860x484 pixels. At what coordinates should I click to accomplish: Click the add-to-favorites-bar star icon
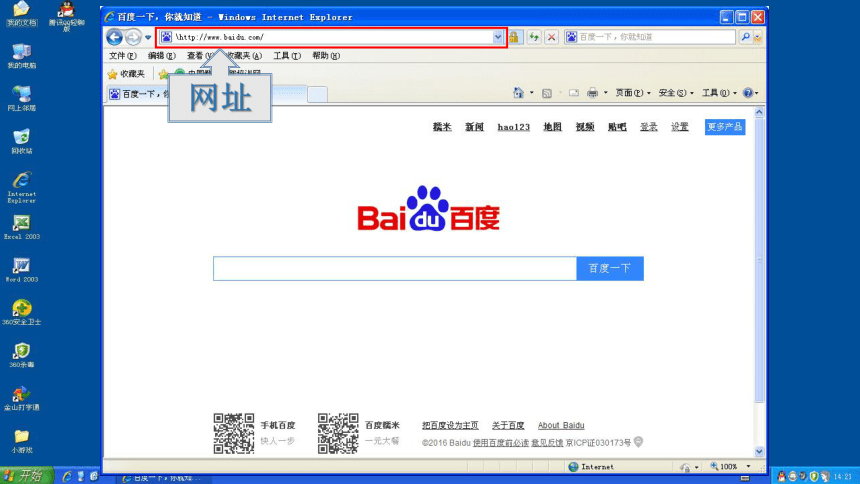point(163,74)
